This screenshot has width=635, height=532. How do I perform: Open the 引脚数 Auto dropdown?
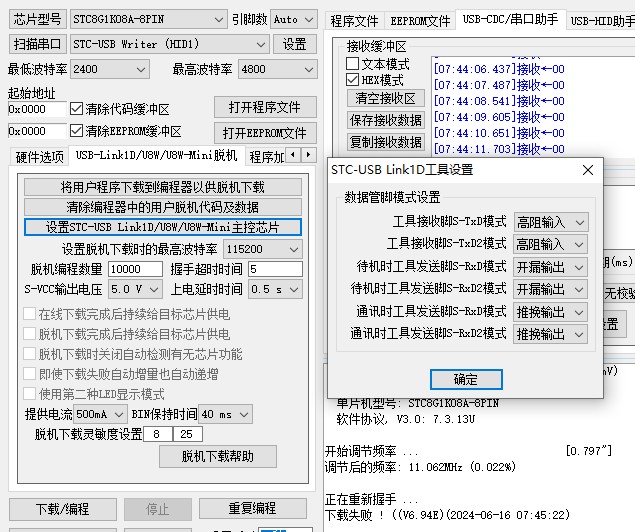(x=294, y=19)
